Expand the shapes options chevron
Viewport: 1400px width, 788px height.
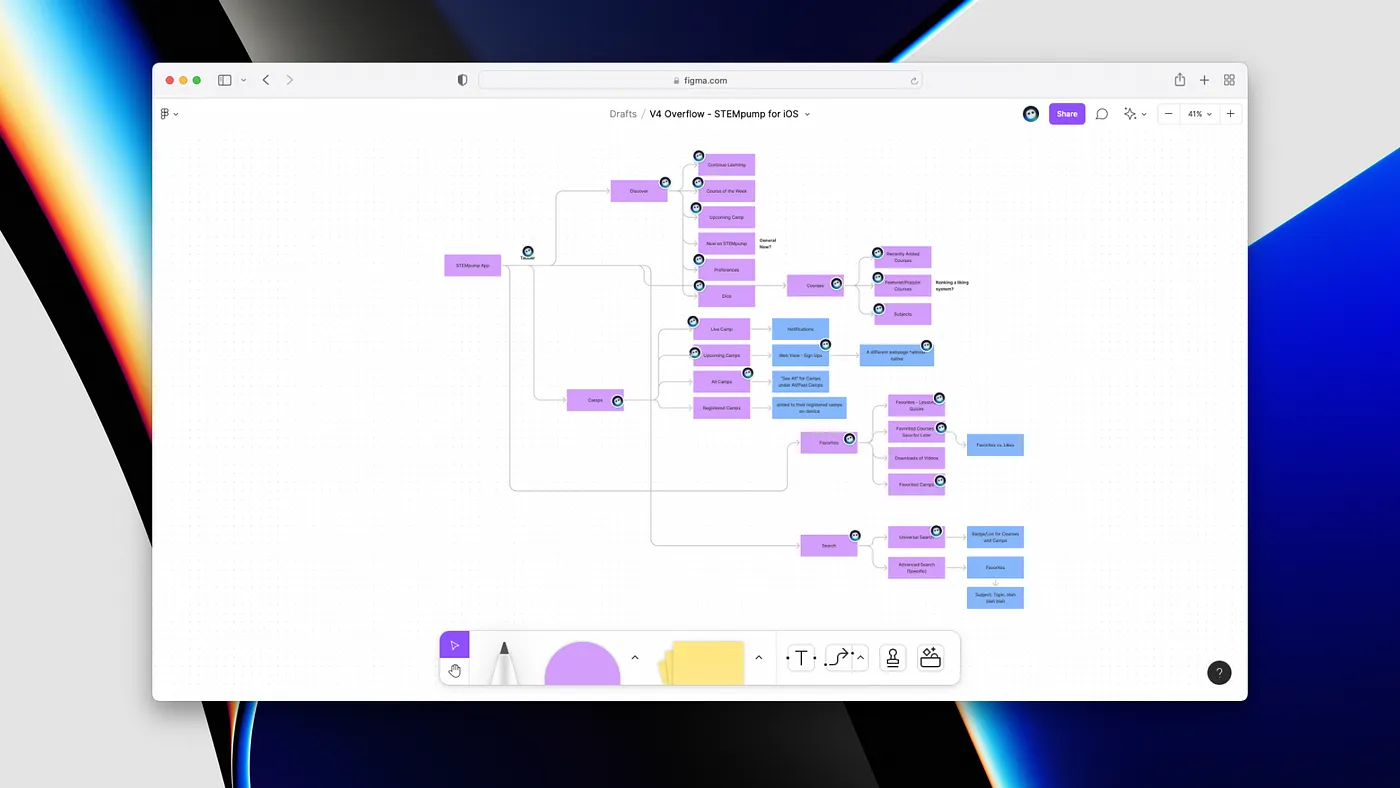coord(635,657)
